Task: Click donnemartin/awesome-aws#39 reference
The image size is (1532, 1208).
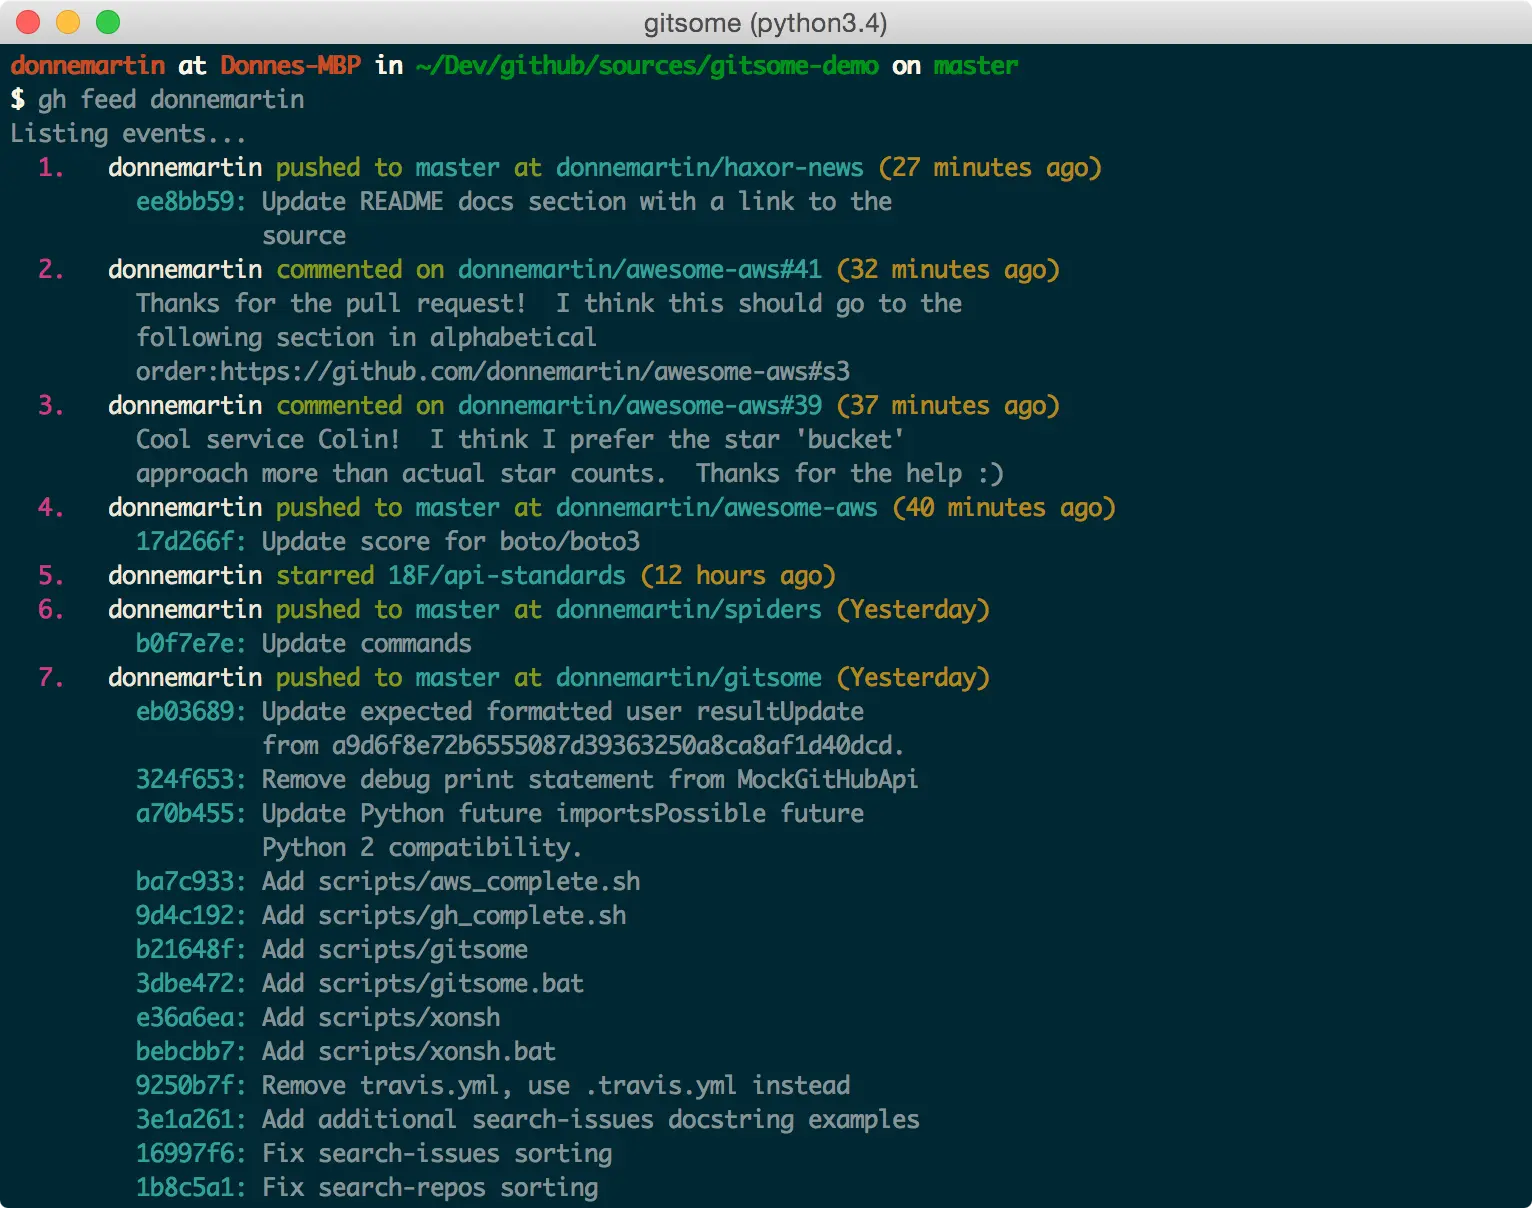Action: (x=640, y=405)
